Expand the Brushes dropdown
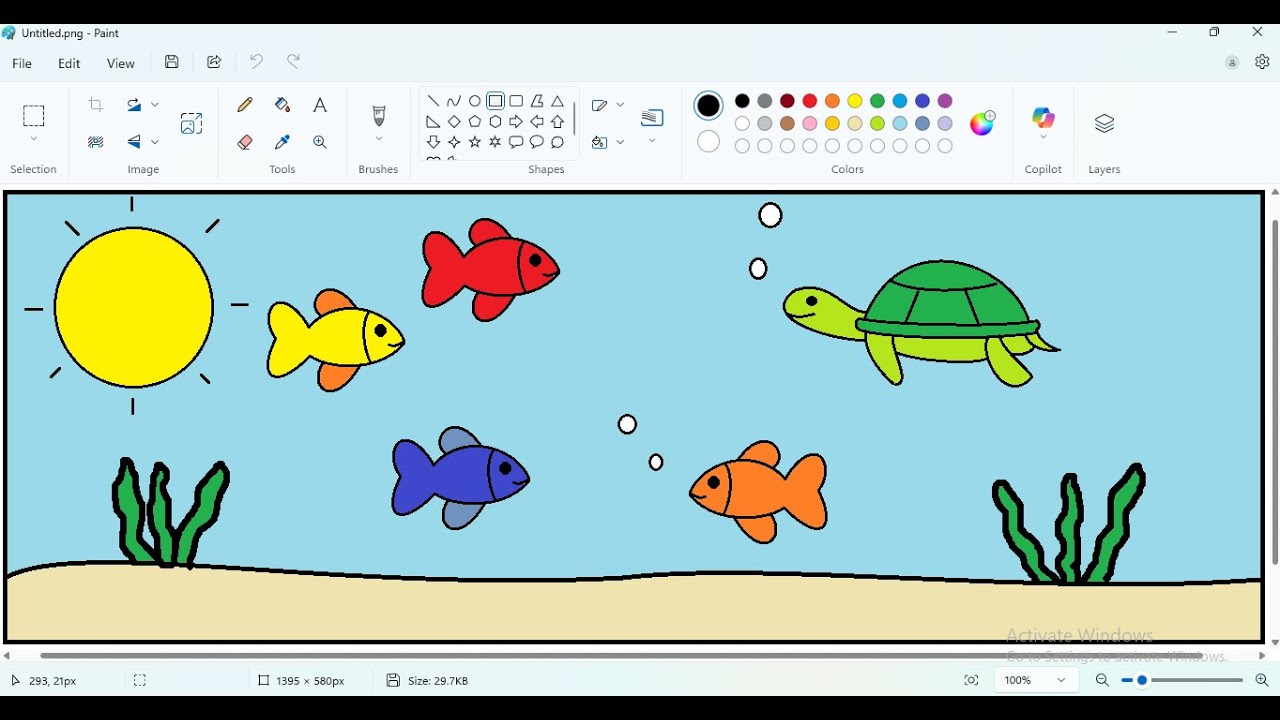 click(379, 140)
